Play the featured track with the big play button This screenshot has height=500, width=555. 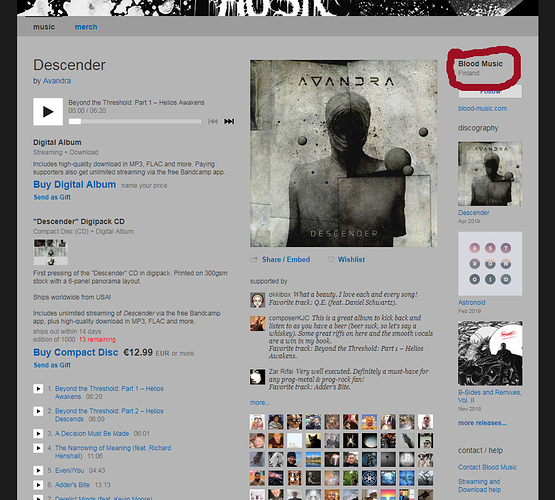48,112
